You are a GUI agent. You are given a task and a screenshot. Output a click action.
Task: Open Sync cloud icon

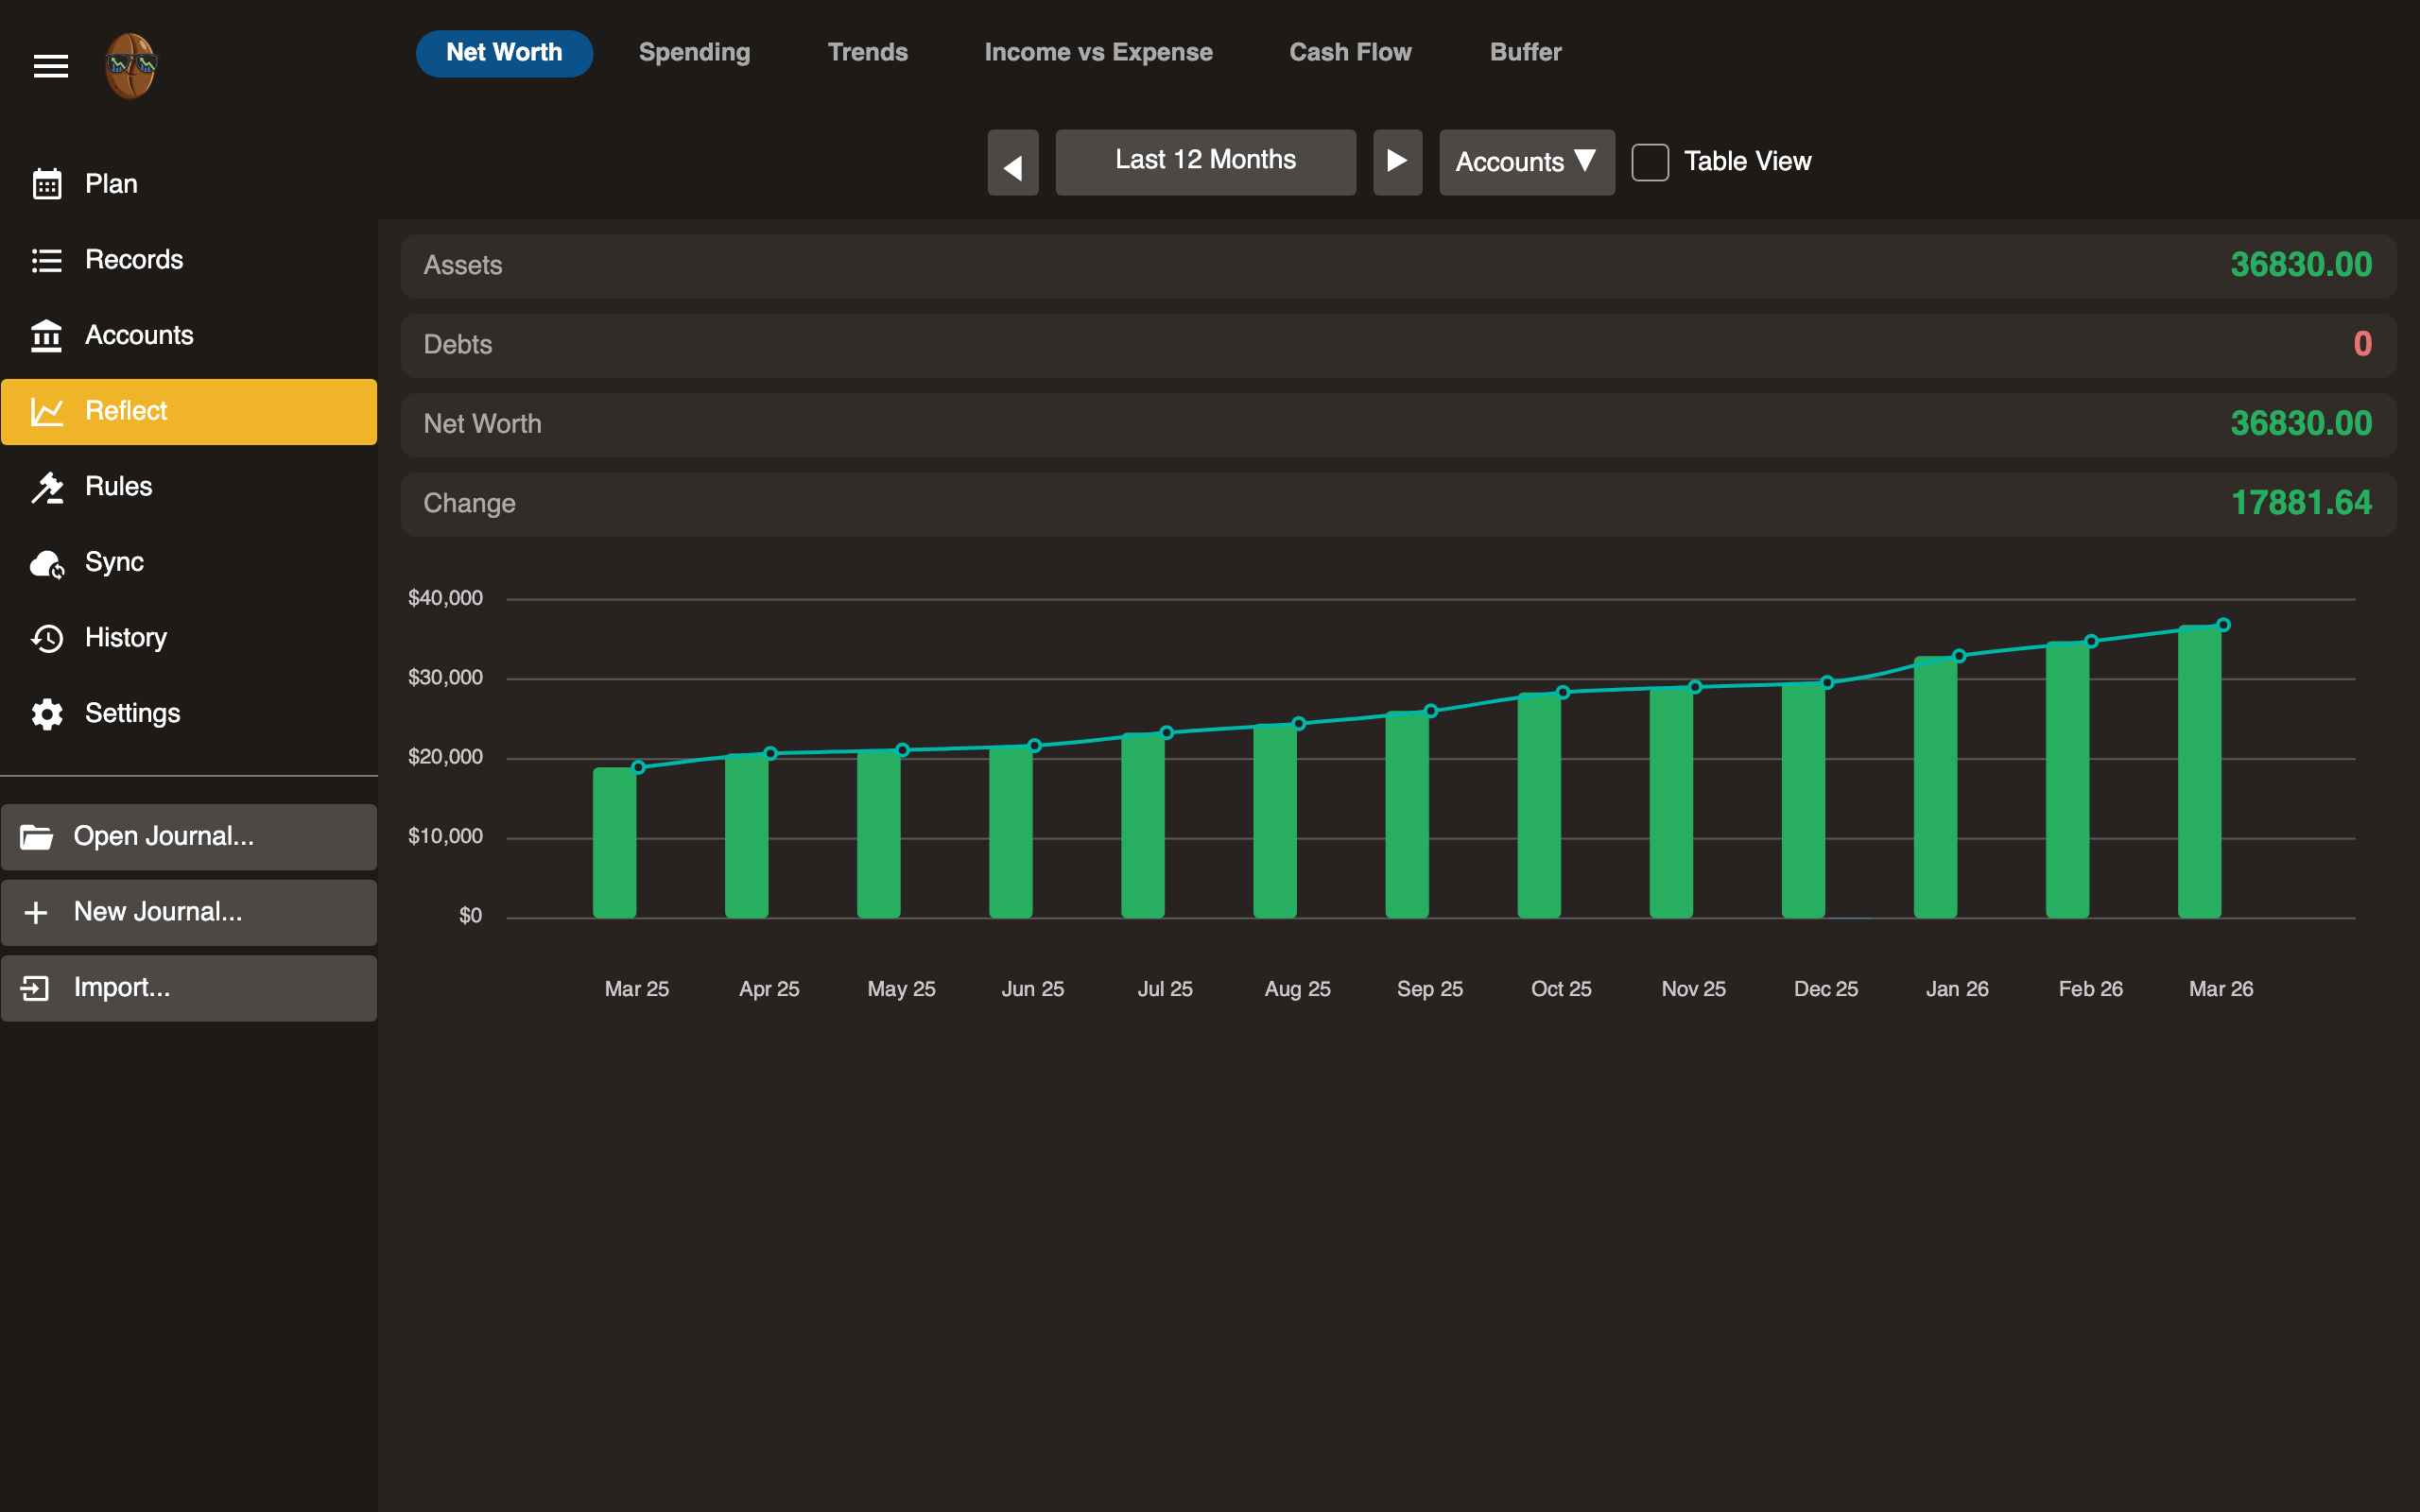tap(47, 563)
